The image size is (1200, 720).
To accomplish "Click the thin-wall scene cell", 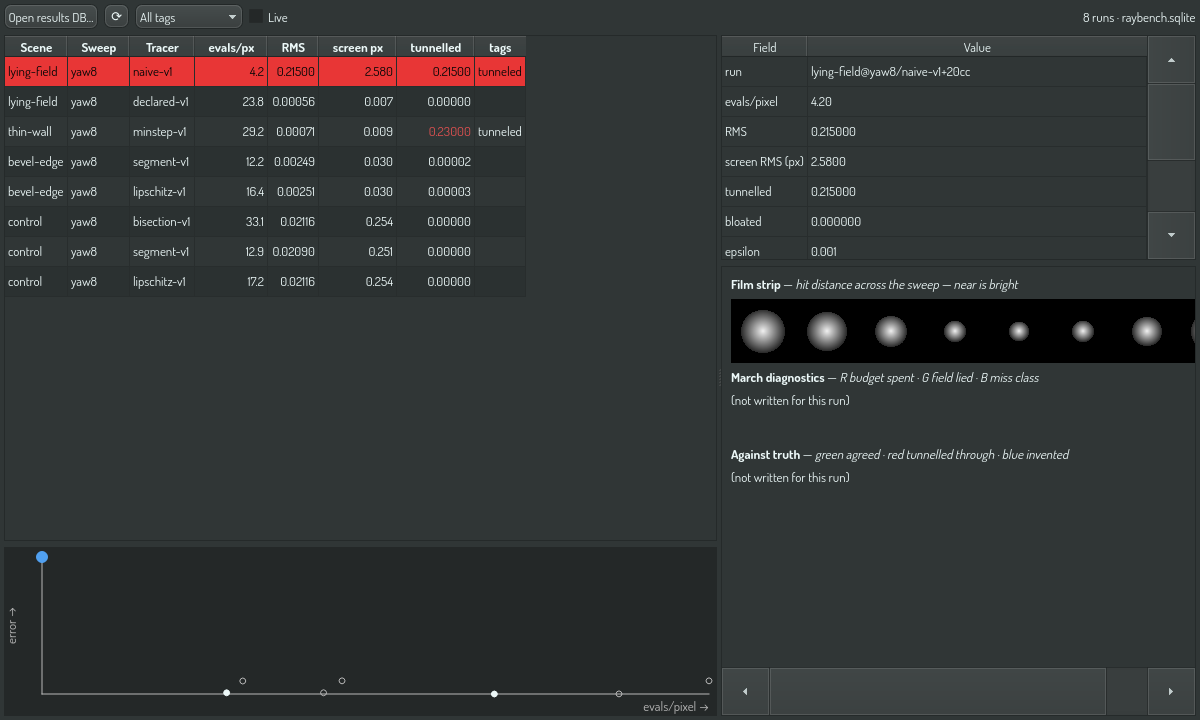I will coord(36,132).
